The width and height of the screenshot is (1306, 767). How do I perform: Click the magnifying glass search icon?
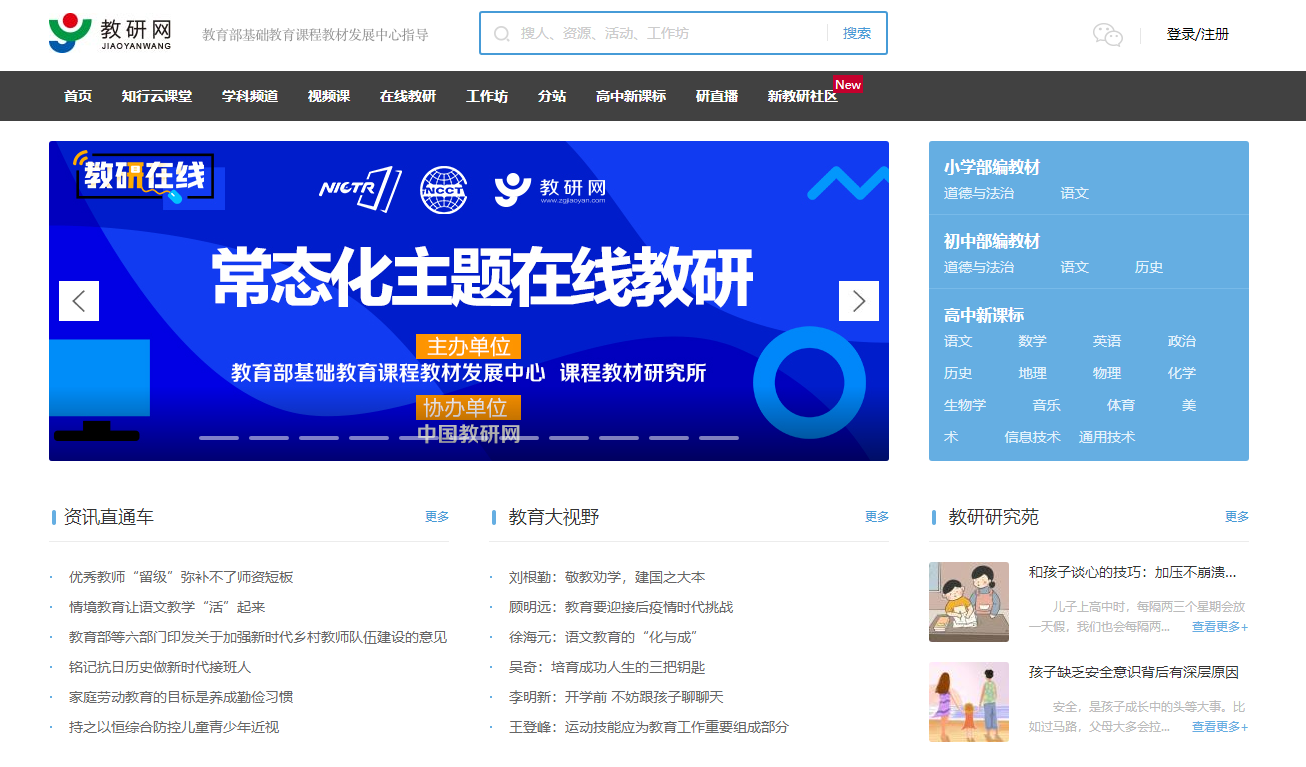[x=501, y=33]
